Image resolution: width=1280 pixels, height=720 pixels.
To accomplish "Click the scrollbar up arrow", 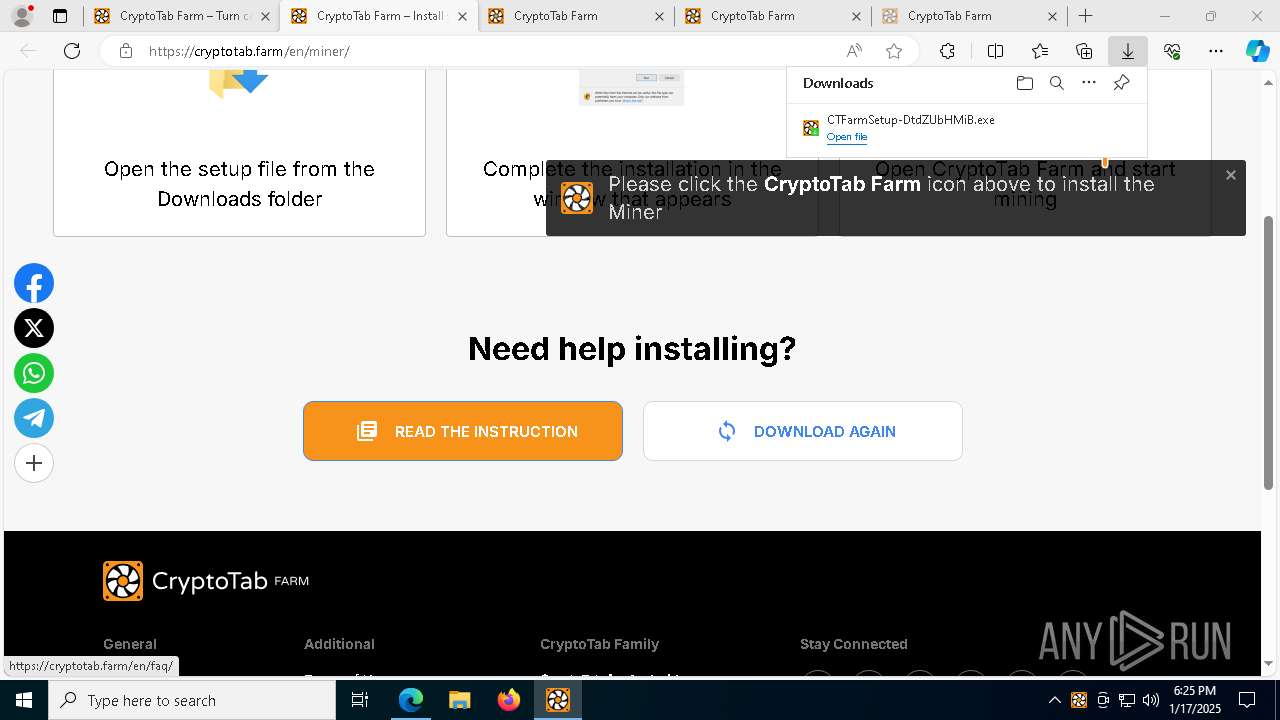I will pos(1269,82).
